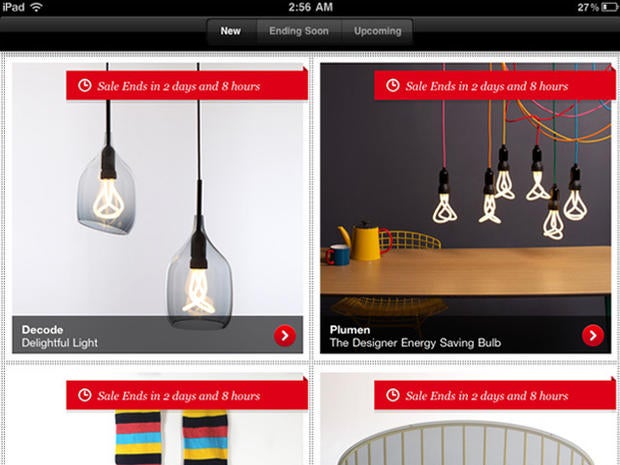
Task: Tap clock icon on Plumen sale banner
Action: pos(393,85)
